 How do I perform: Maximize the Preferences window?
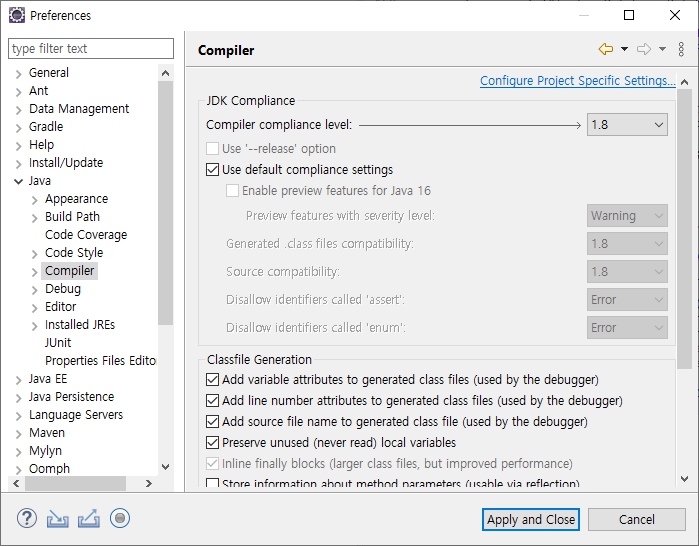pyautogui.click(x=629, y=15)
